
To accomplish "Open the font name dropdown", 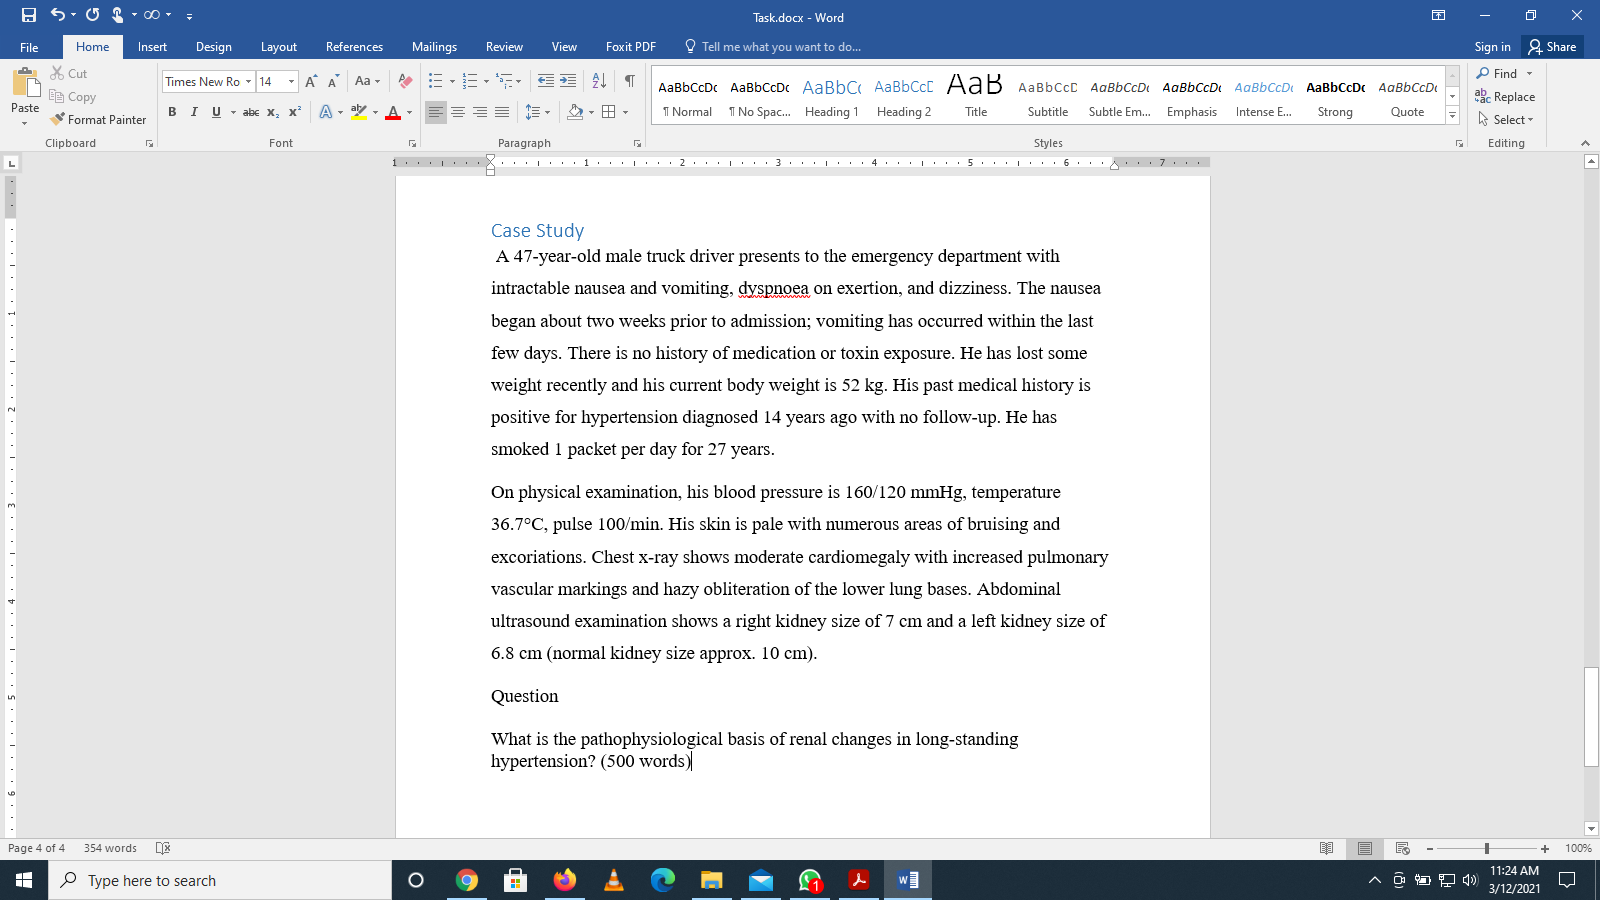I will tap(249, 81).
